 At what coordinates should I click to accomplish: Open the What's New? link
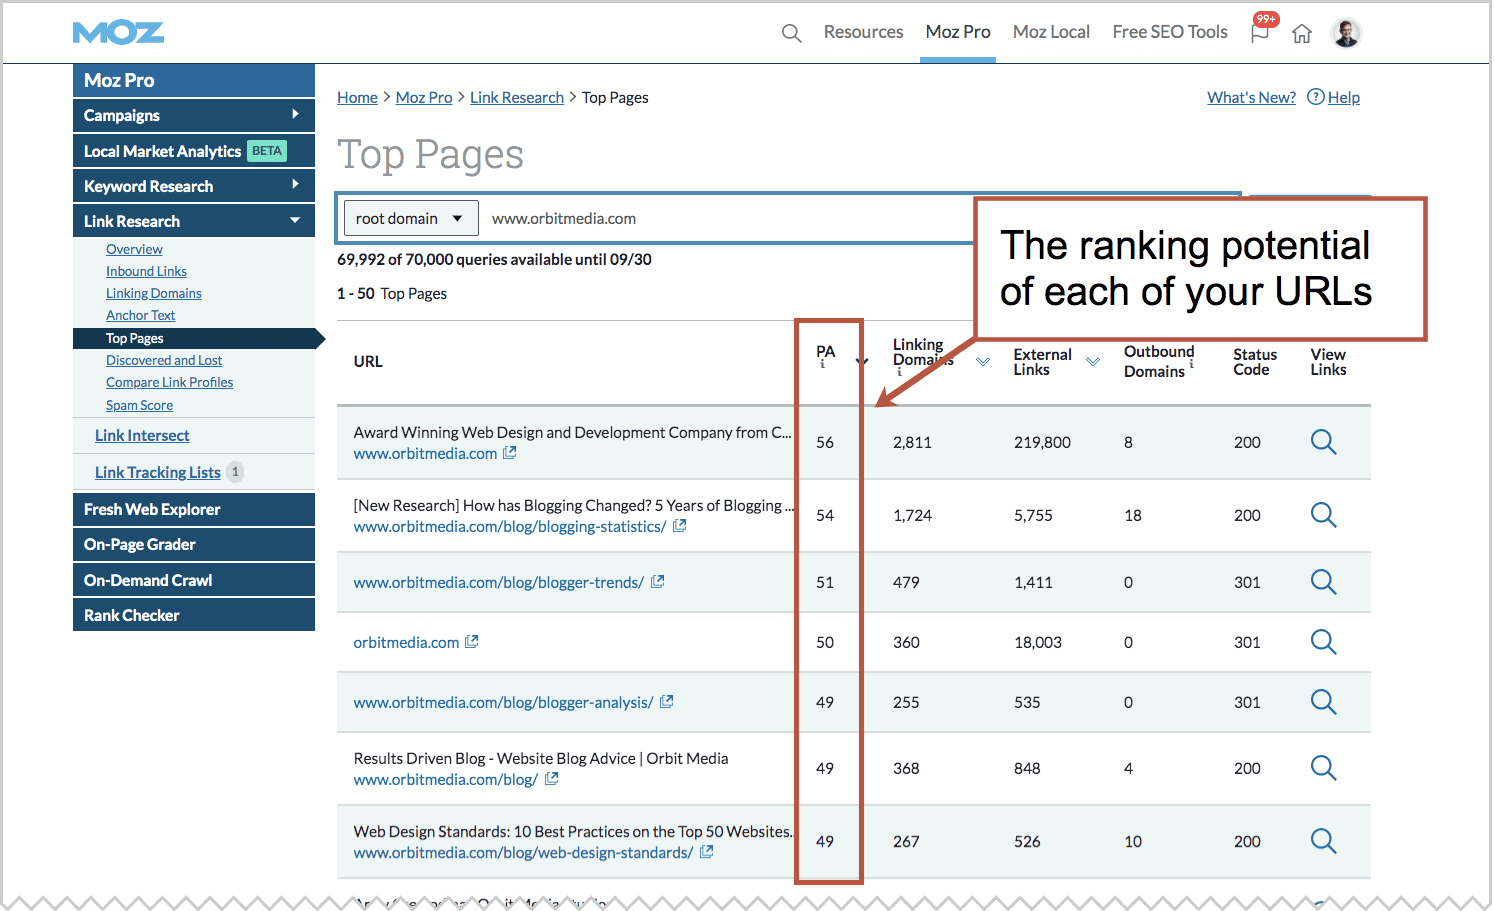click(x=1251, y=97)
